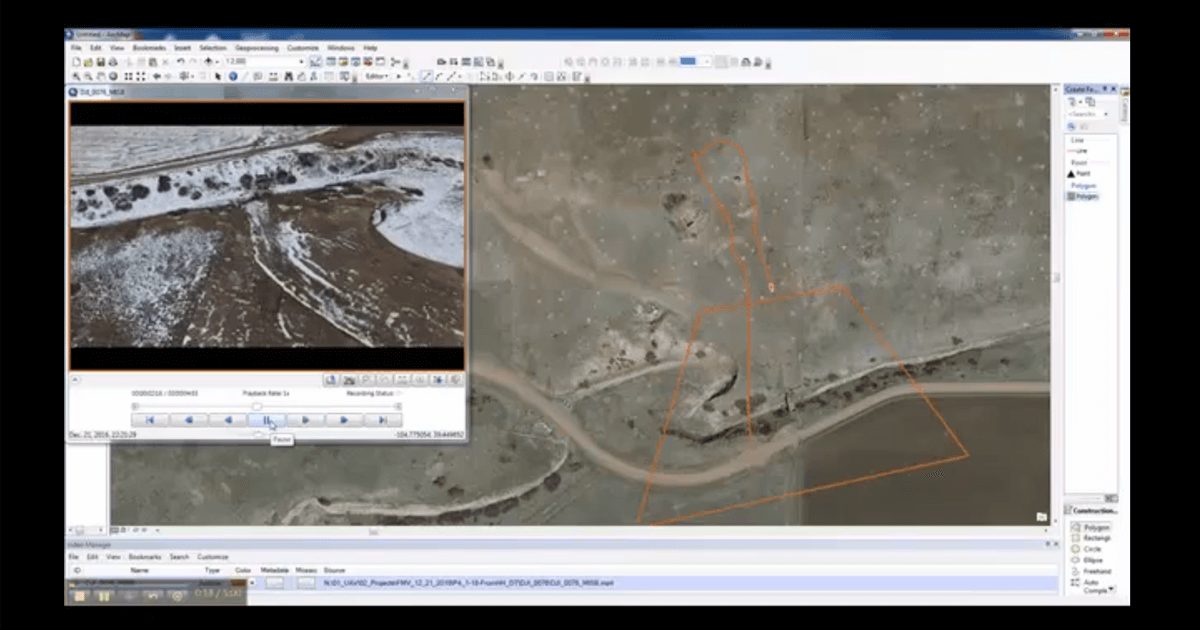Select the black arrow Select Elements tool
Viewport: 1200px width, 630px height.
coord(218,76)
